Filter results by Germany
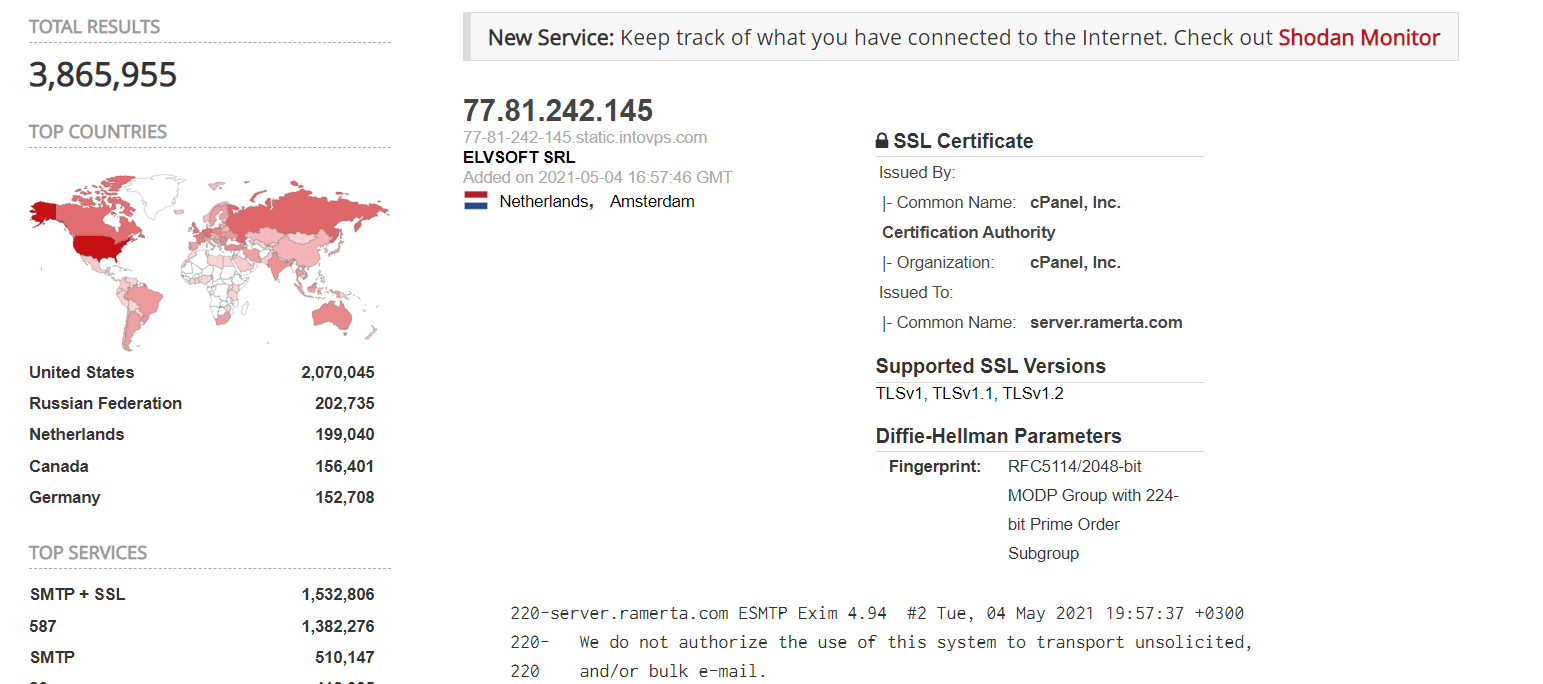The image size is (1543, 684). pyautogui.click(x=65, y=497)
